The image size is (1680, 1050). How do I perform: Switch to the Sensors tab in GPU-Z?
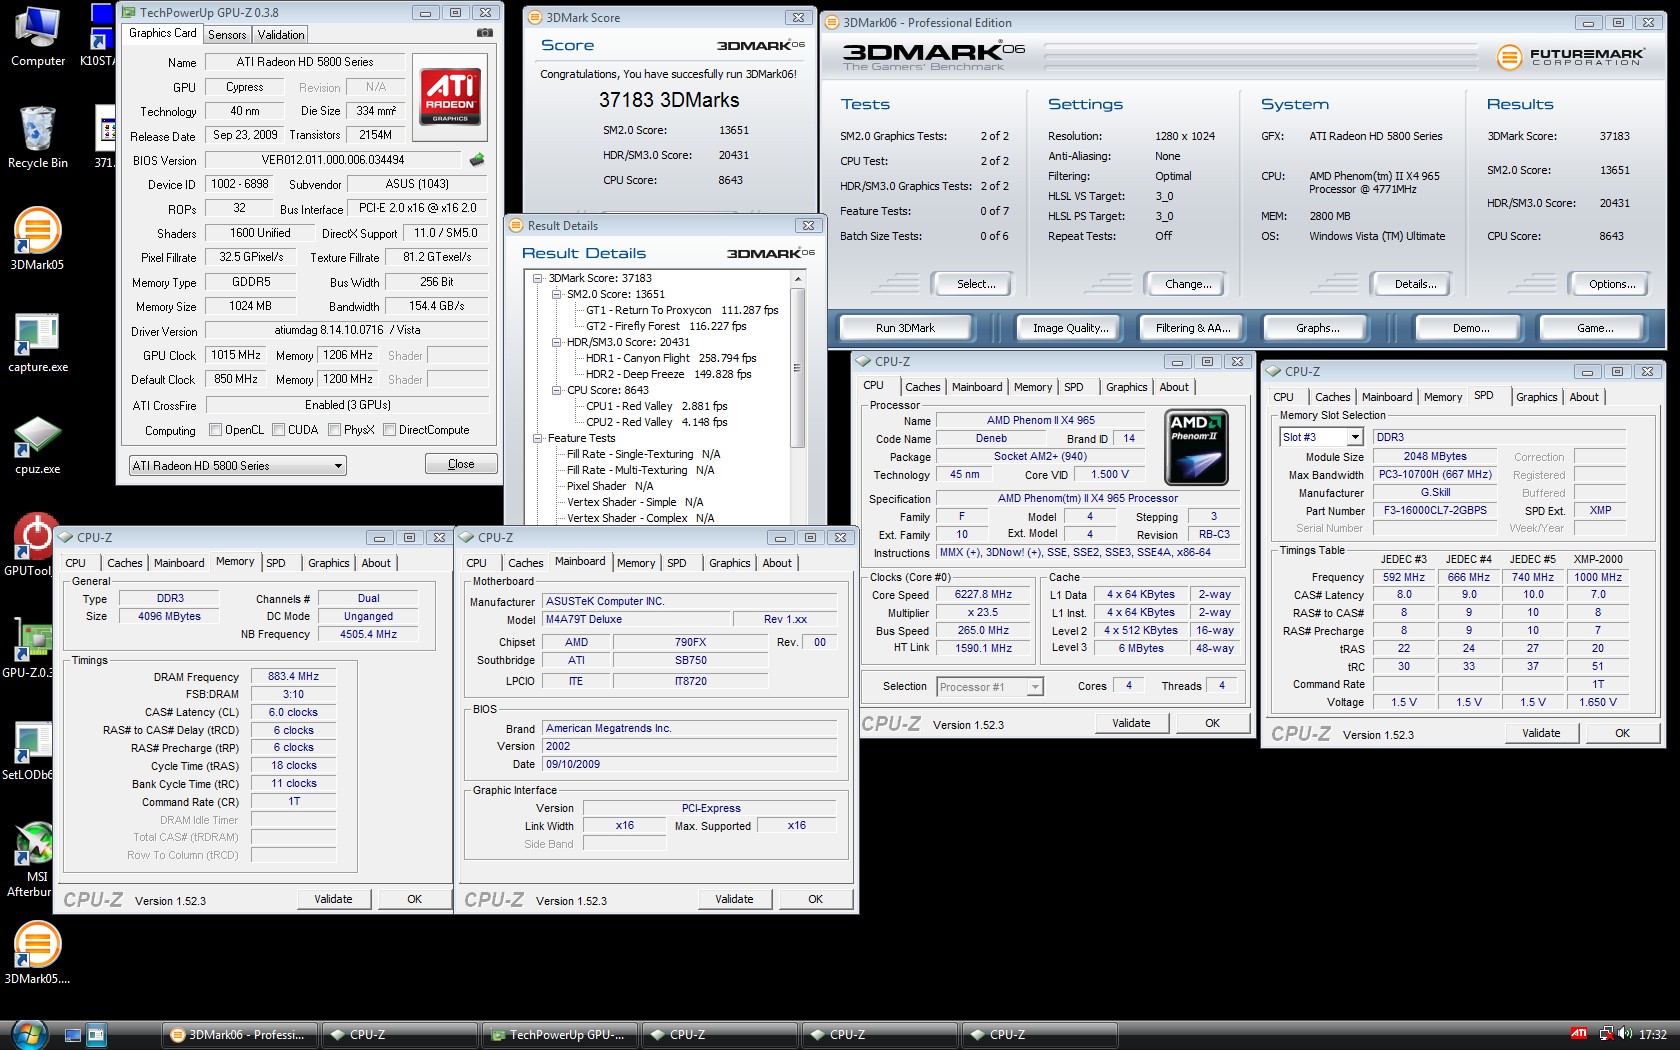[227, 34]
